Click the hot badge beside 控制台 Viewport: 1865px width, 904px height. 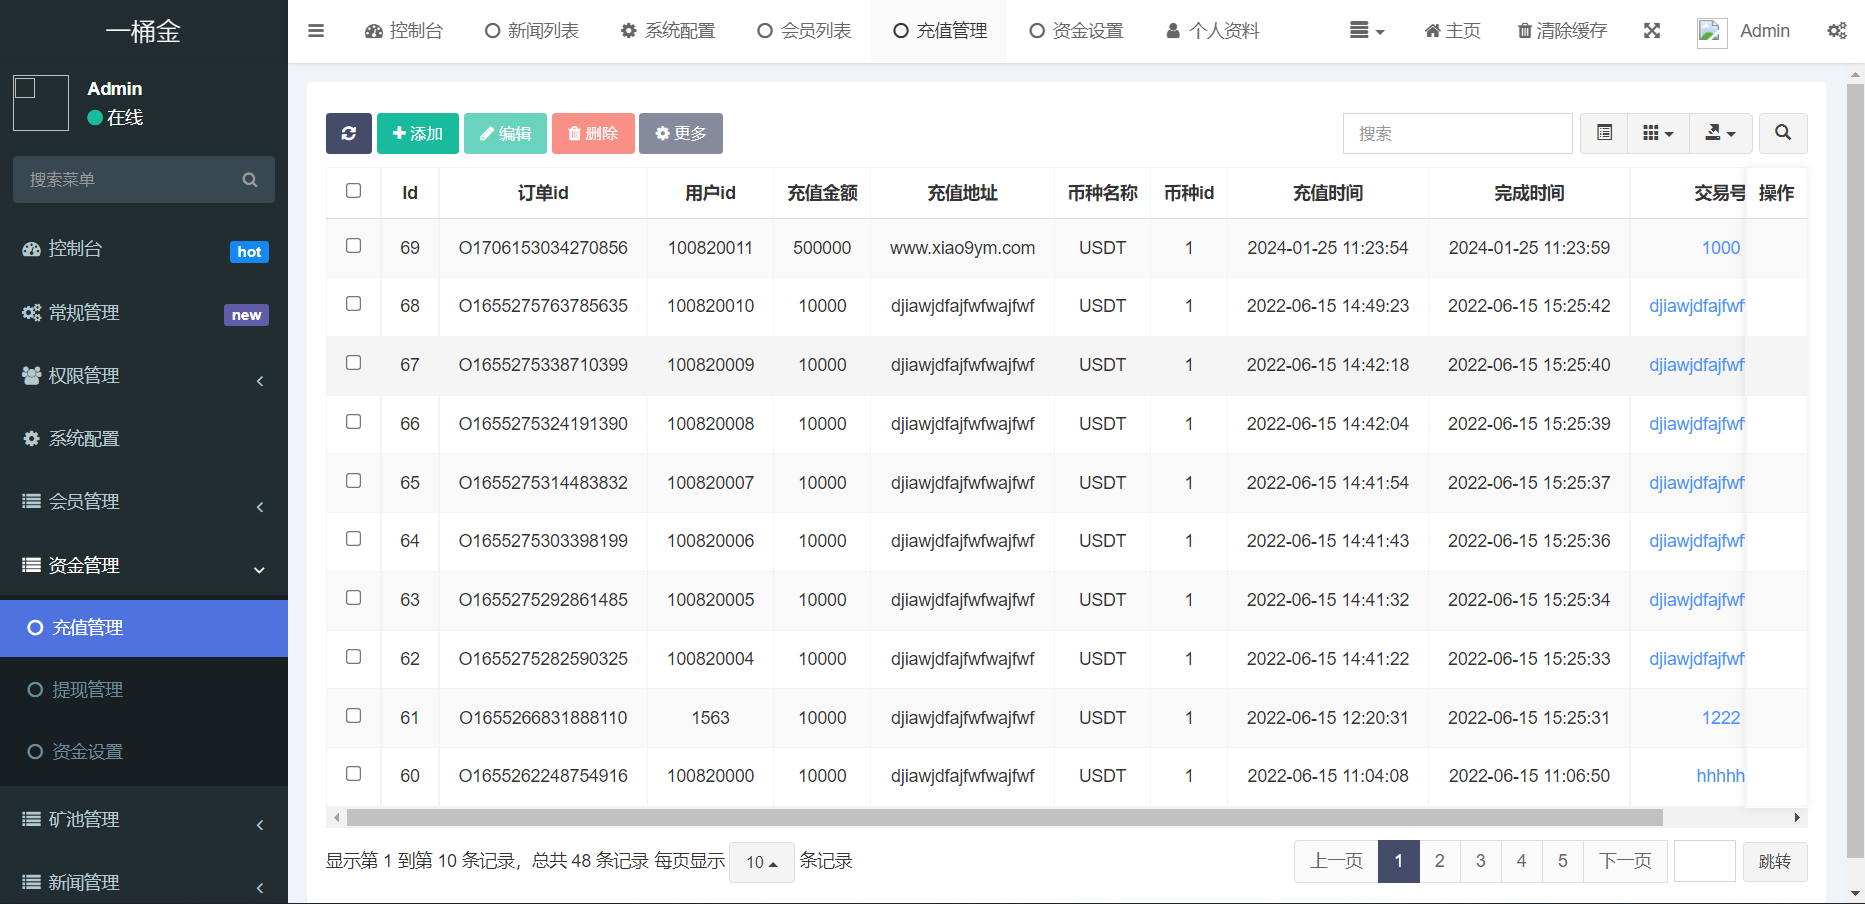(x=249, y=252)
